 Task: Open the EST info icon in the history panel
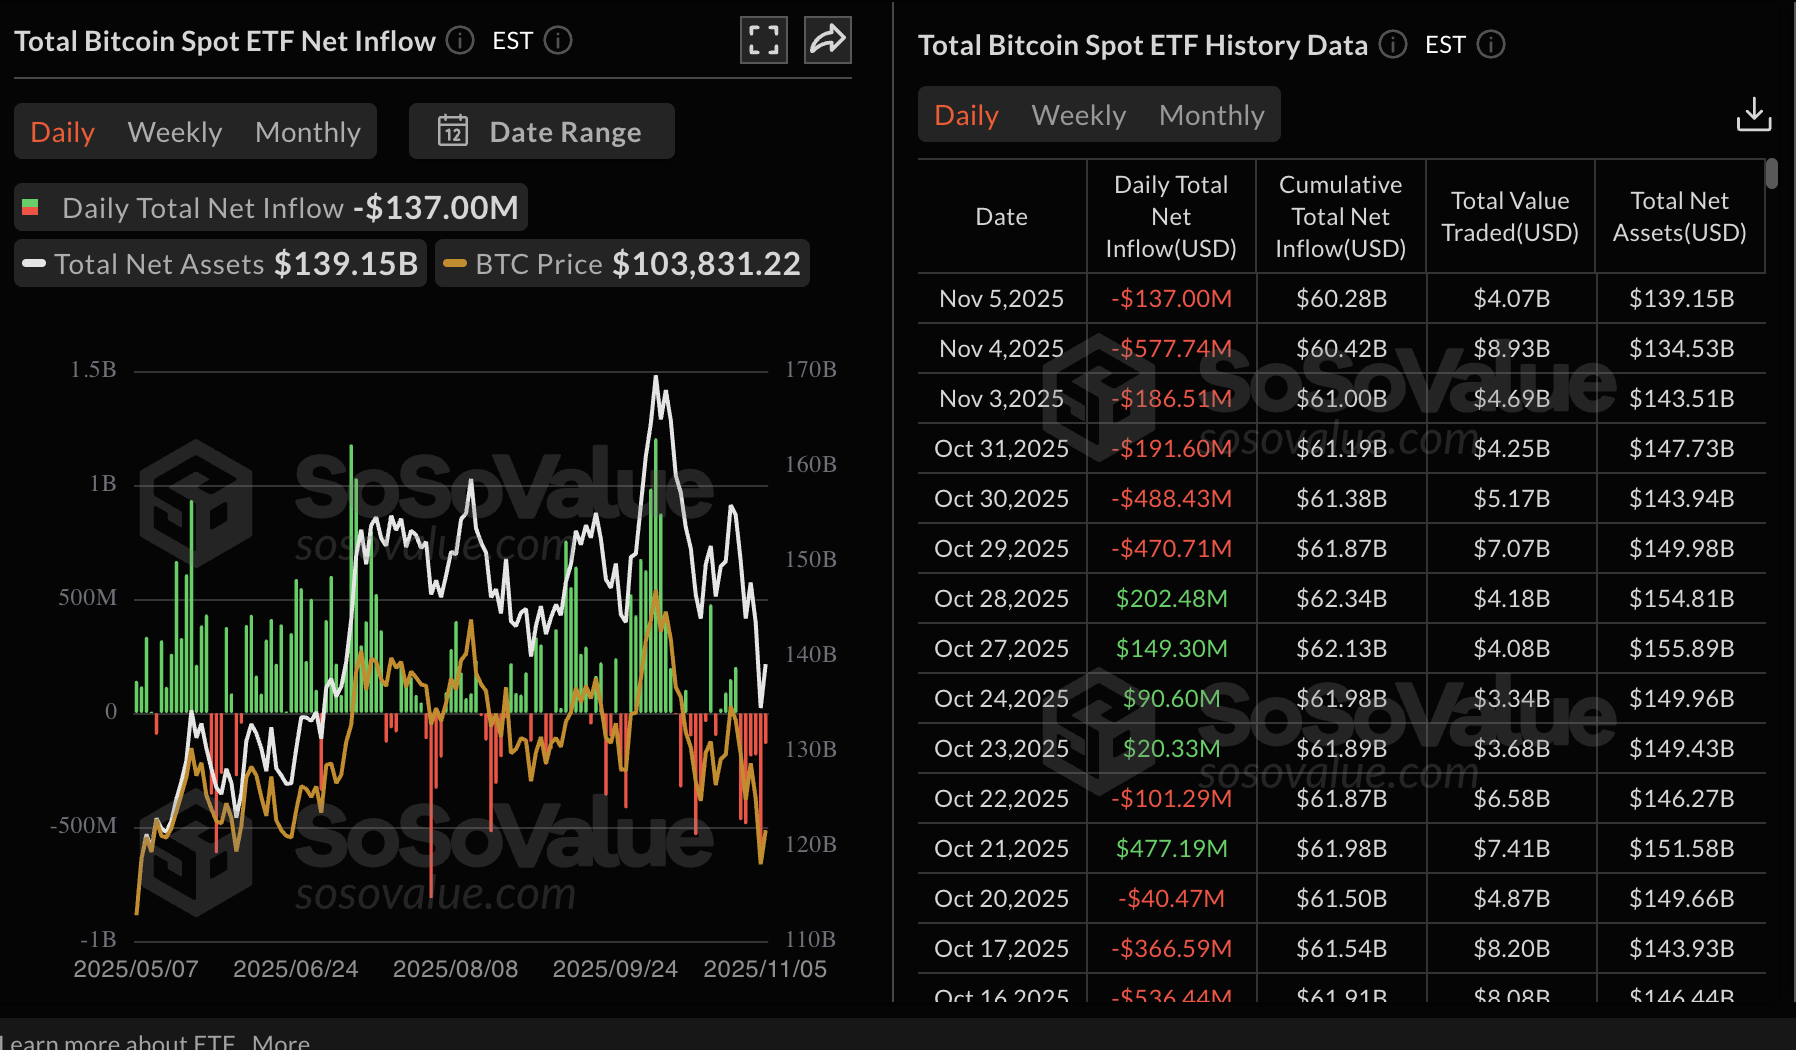click(x=1491, y=44)
